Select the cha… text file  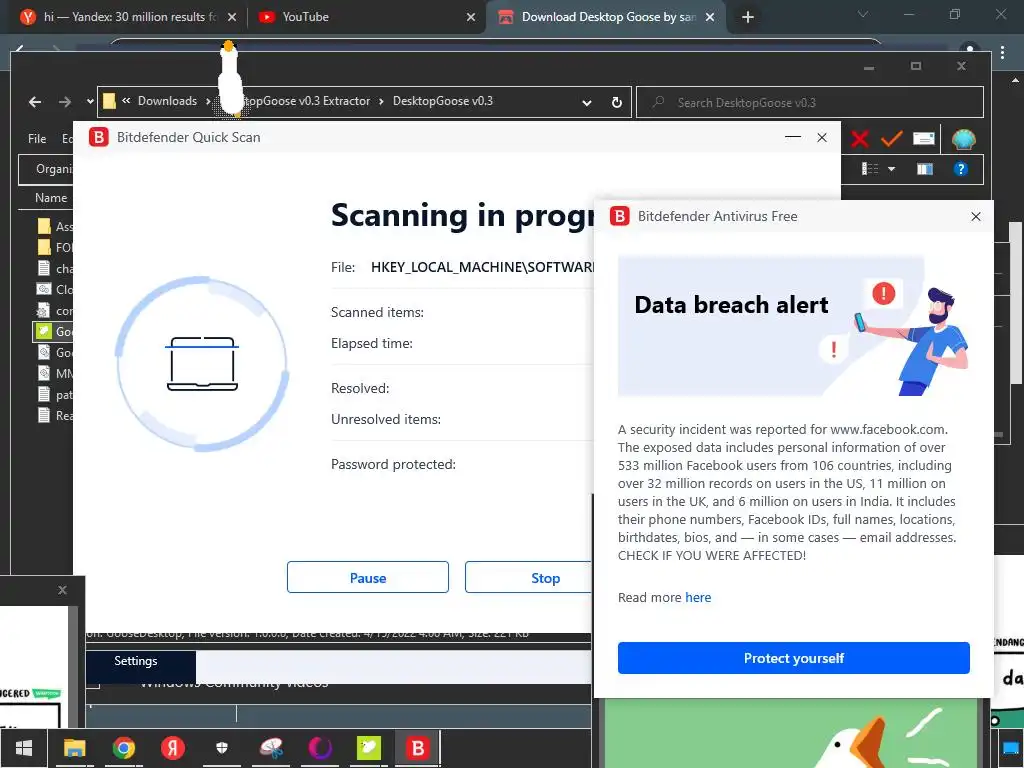tap(55, 268)
